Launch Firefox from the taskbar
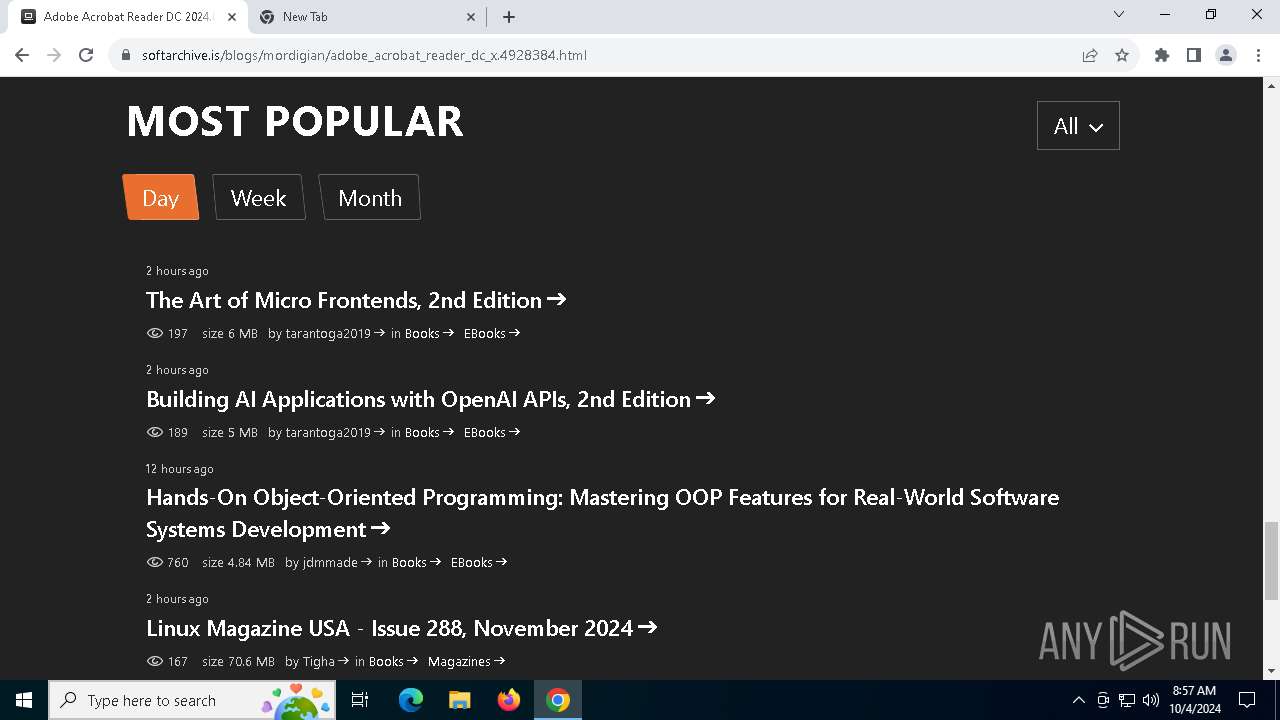This screenshot has height=720, width=1280. click(x=509, y=700)
